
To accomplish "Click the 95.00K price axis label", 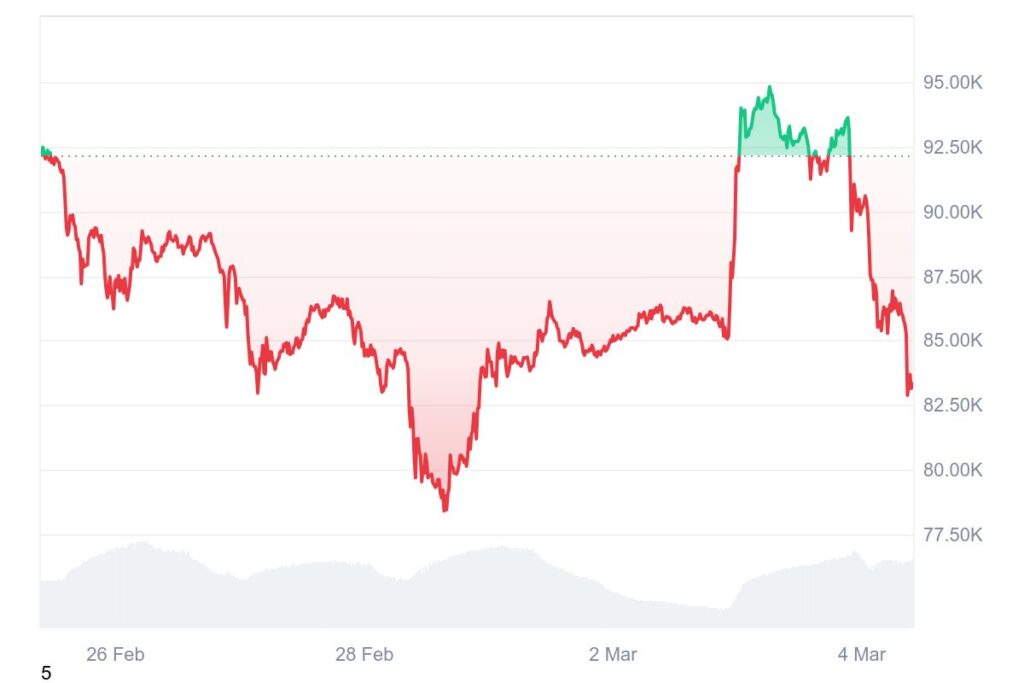I will [953, 83].
